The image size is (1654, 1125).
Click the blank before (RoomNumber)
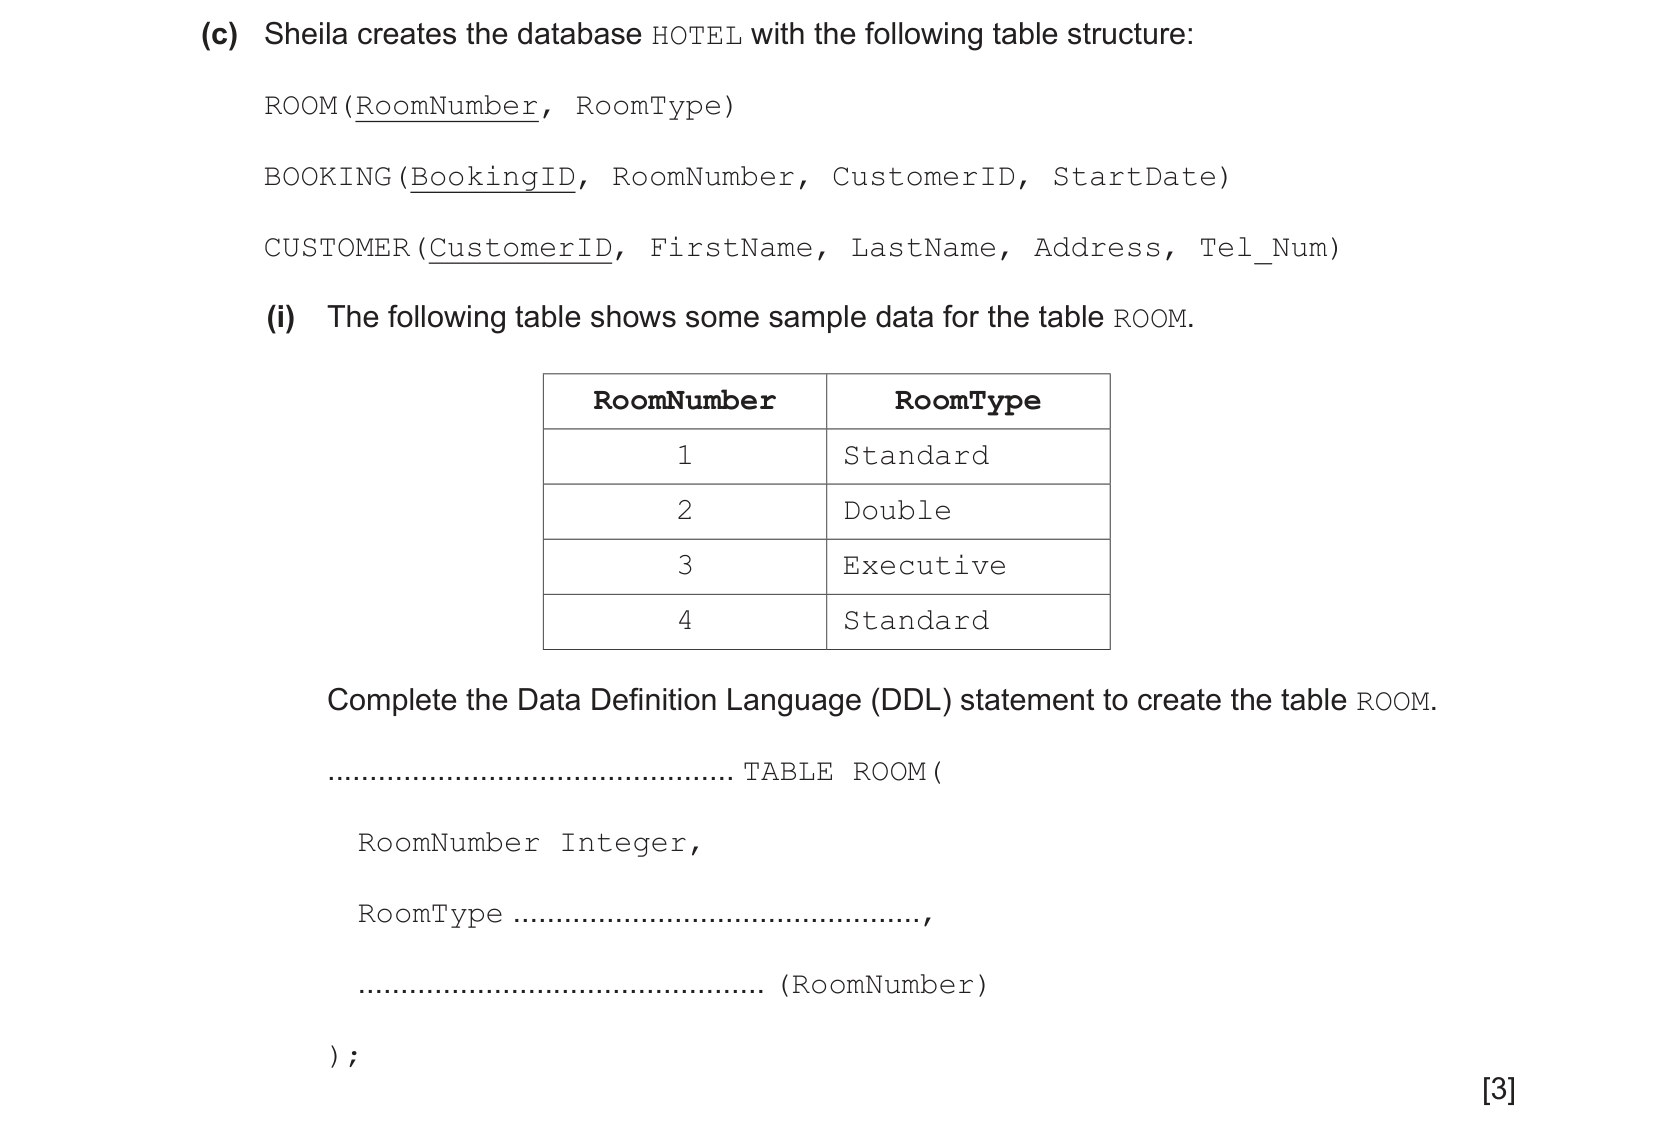tap(560, 987)
